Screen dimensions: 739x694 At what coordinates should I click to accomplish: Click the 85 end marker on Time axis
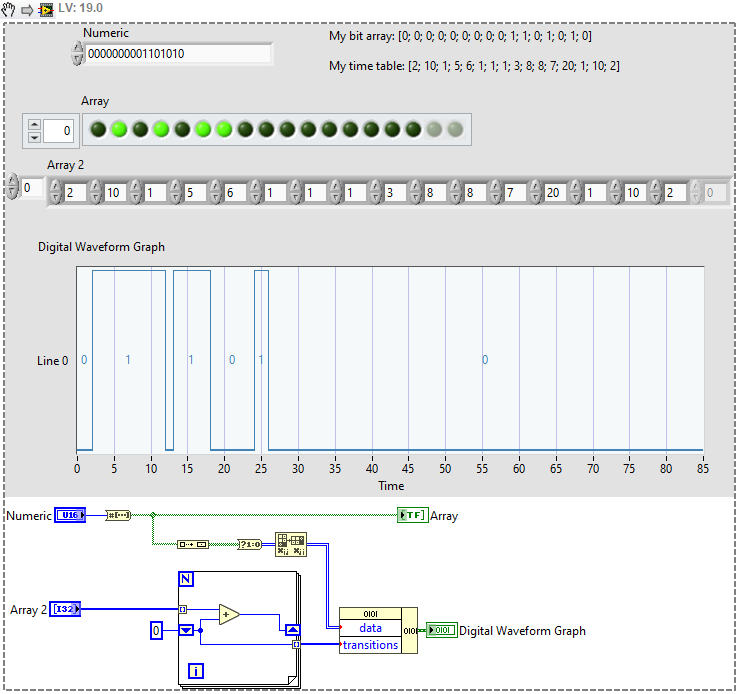(x=702, y=467)
